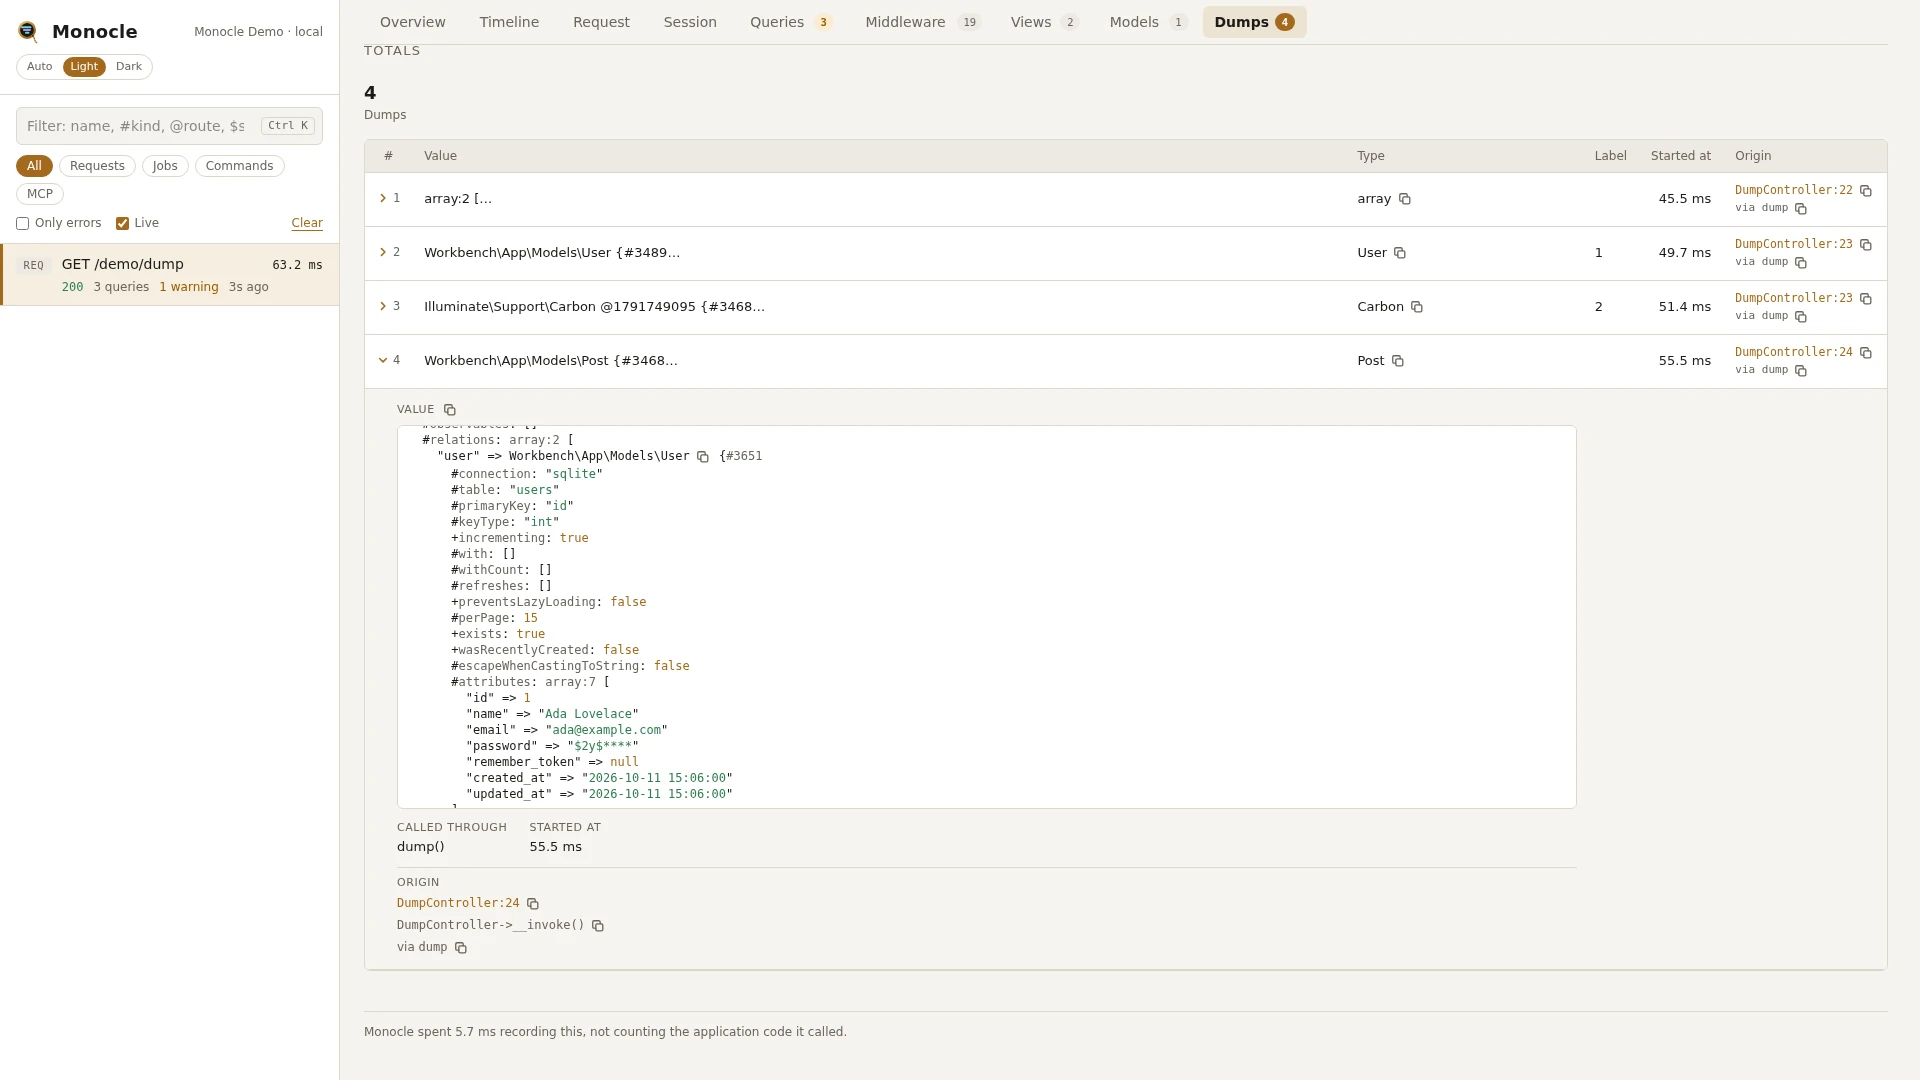
Task: Select the All filter chip
Action: pyautogui.click(x=34, y=166)
